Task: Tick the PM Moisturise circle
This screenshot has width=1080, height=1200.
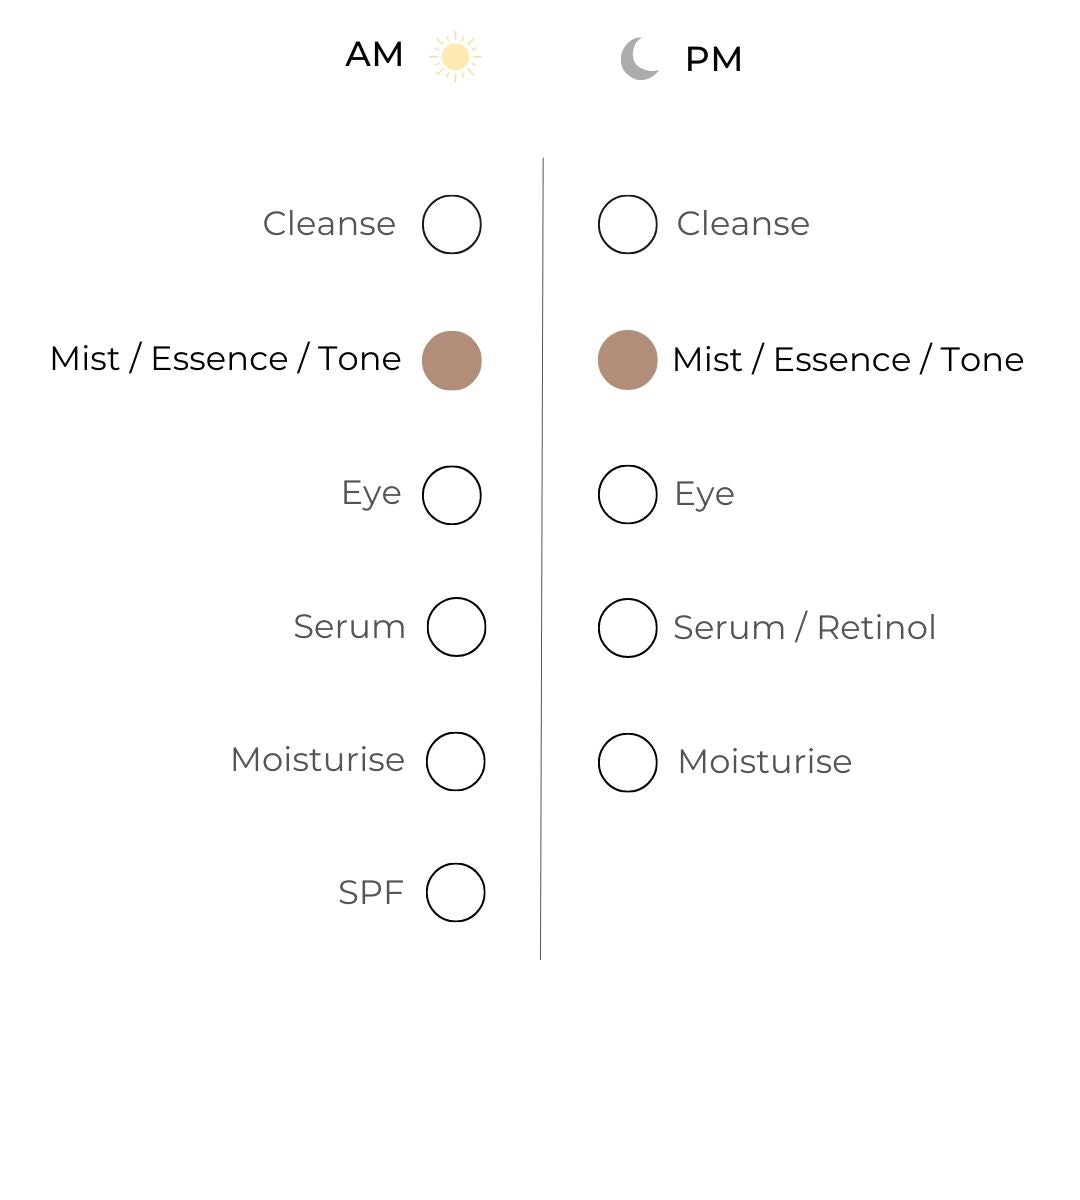Action: [628, 762]
